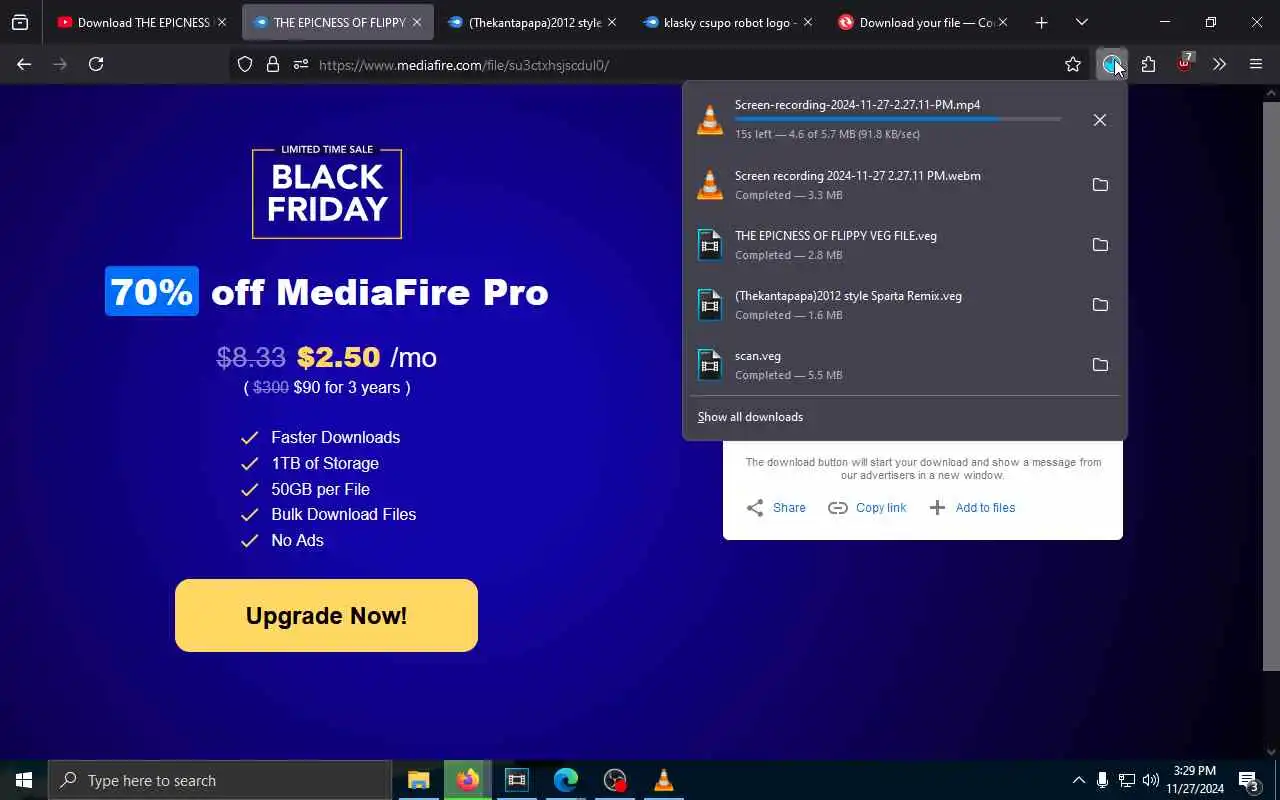This screenshot has height=800, width=1280.
Task: Open Vegas Pro from taskbar
Action: [x=516, y=780]
